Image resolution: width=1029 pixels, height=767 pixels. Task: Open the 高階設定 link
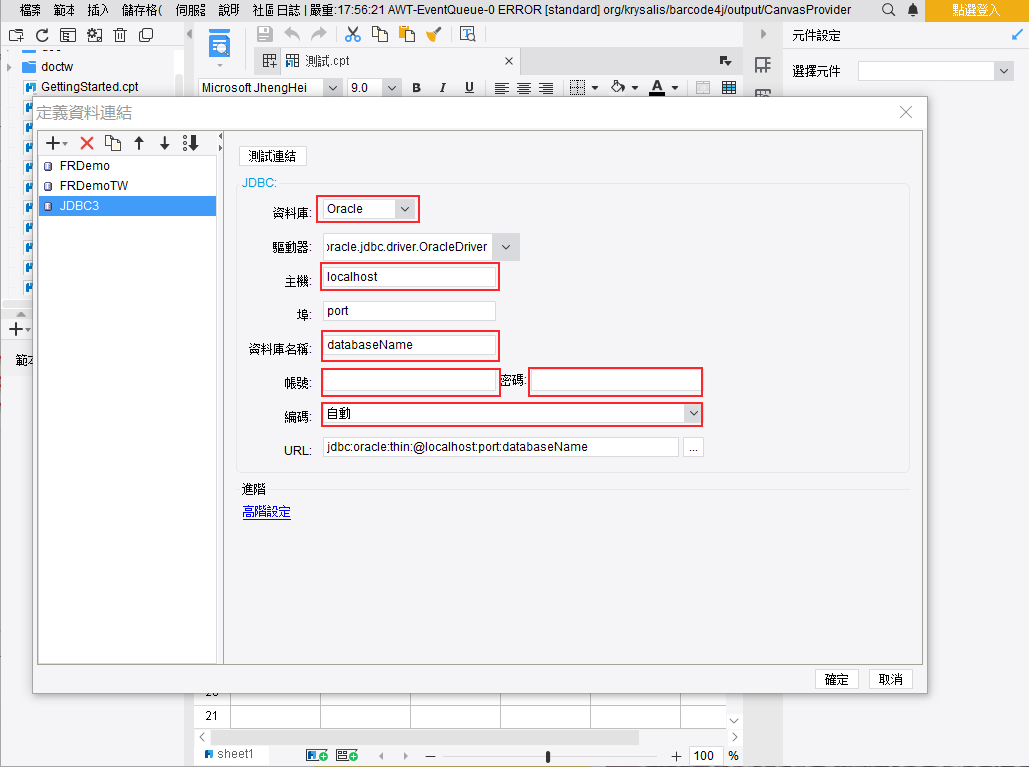(x=266, y=511)
